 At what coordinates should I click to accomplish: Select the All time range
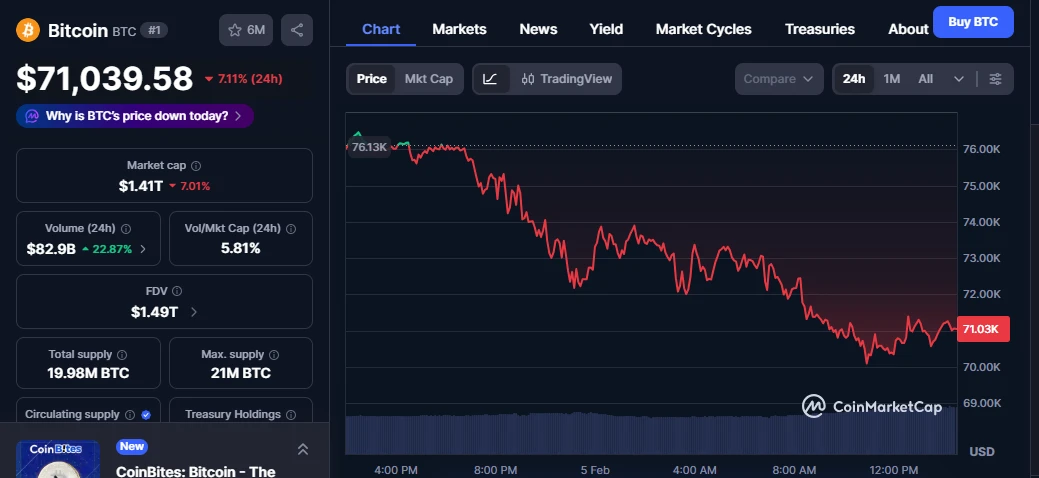pyautogui.click(x=926, y=79)
